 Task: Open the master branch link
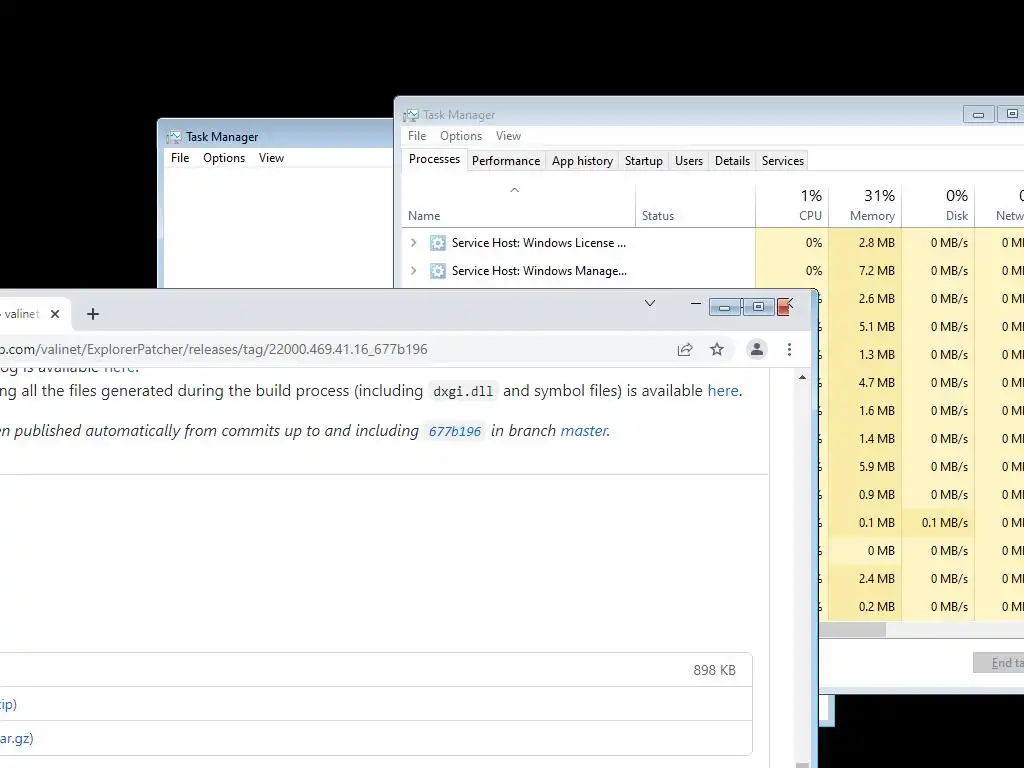click(584, 431)
